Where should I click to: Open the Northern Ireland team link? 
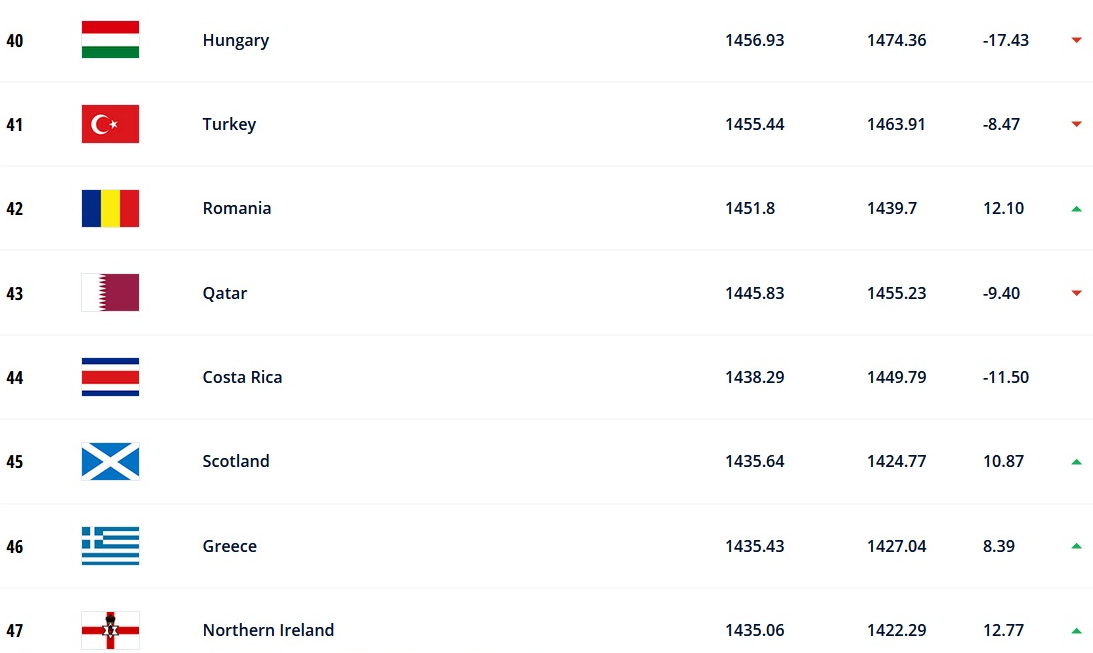point(268,630)
